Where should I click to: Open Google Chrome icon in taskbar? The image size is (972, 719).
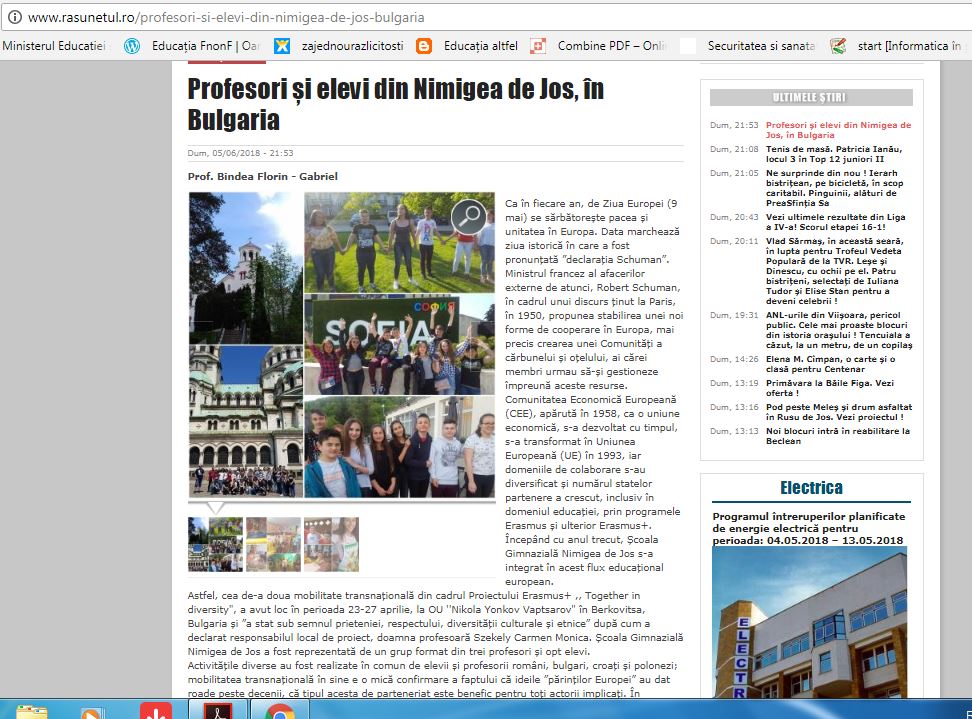[x=280, y=711]
